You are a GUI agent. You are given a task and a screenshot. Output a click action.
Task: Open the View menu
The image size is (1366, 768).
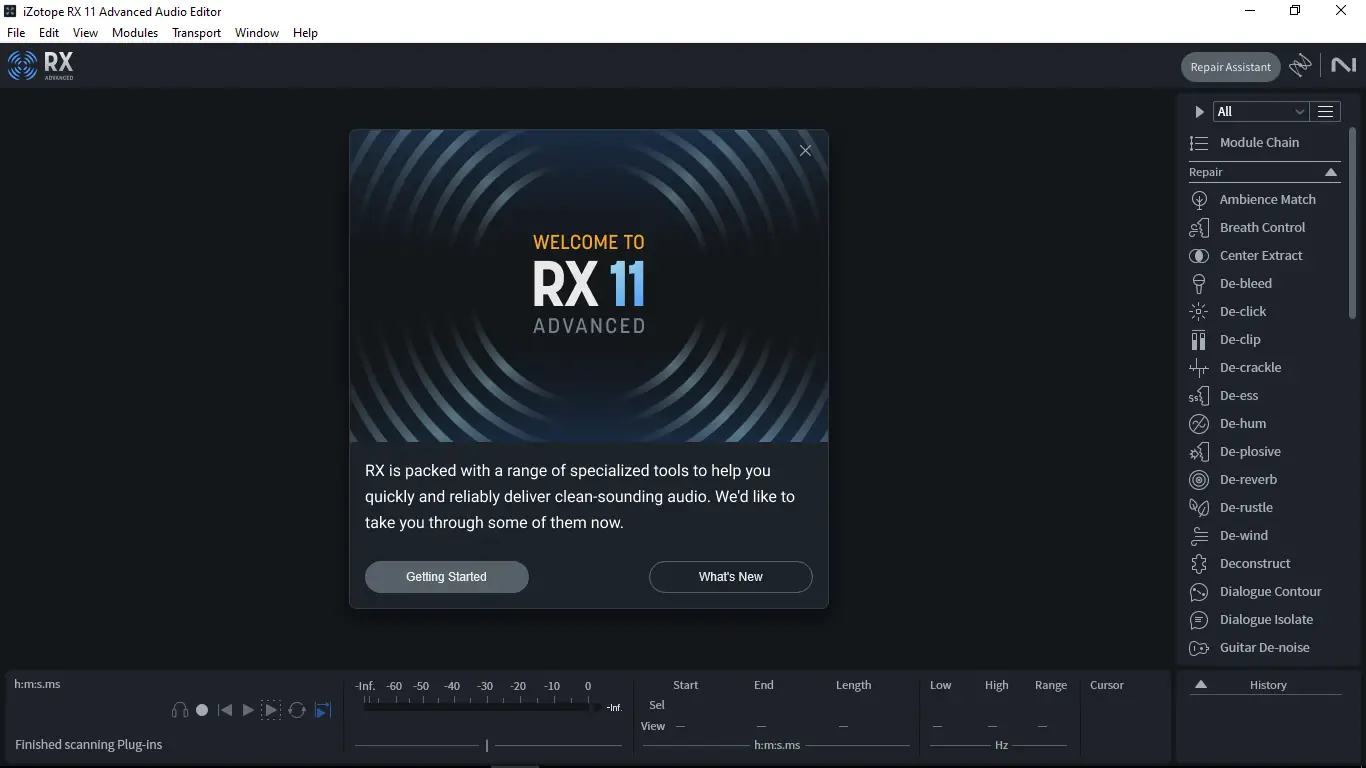pyautogui.click(x=85, y=33)
